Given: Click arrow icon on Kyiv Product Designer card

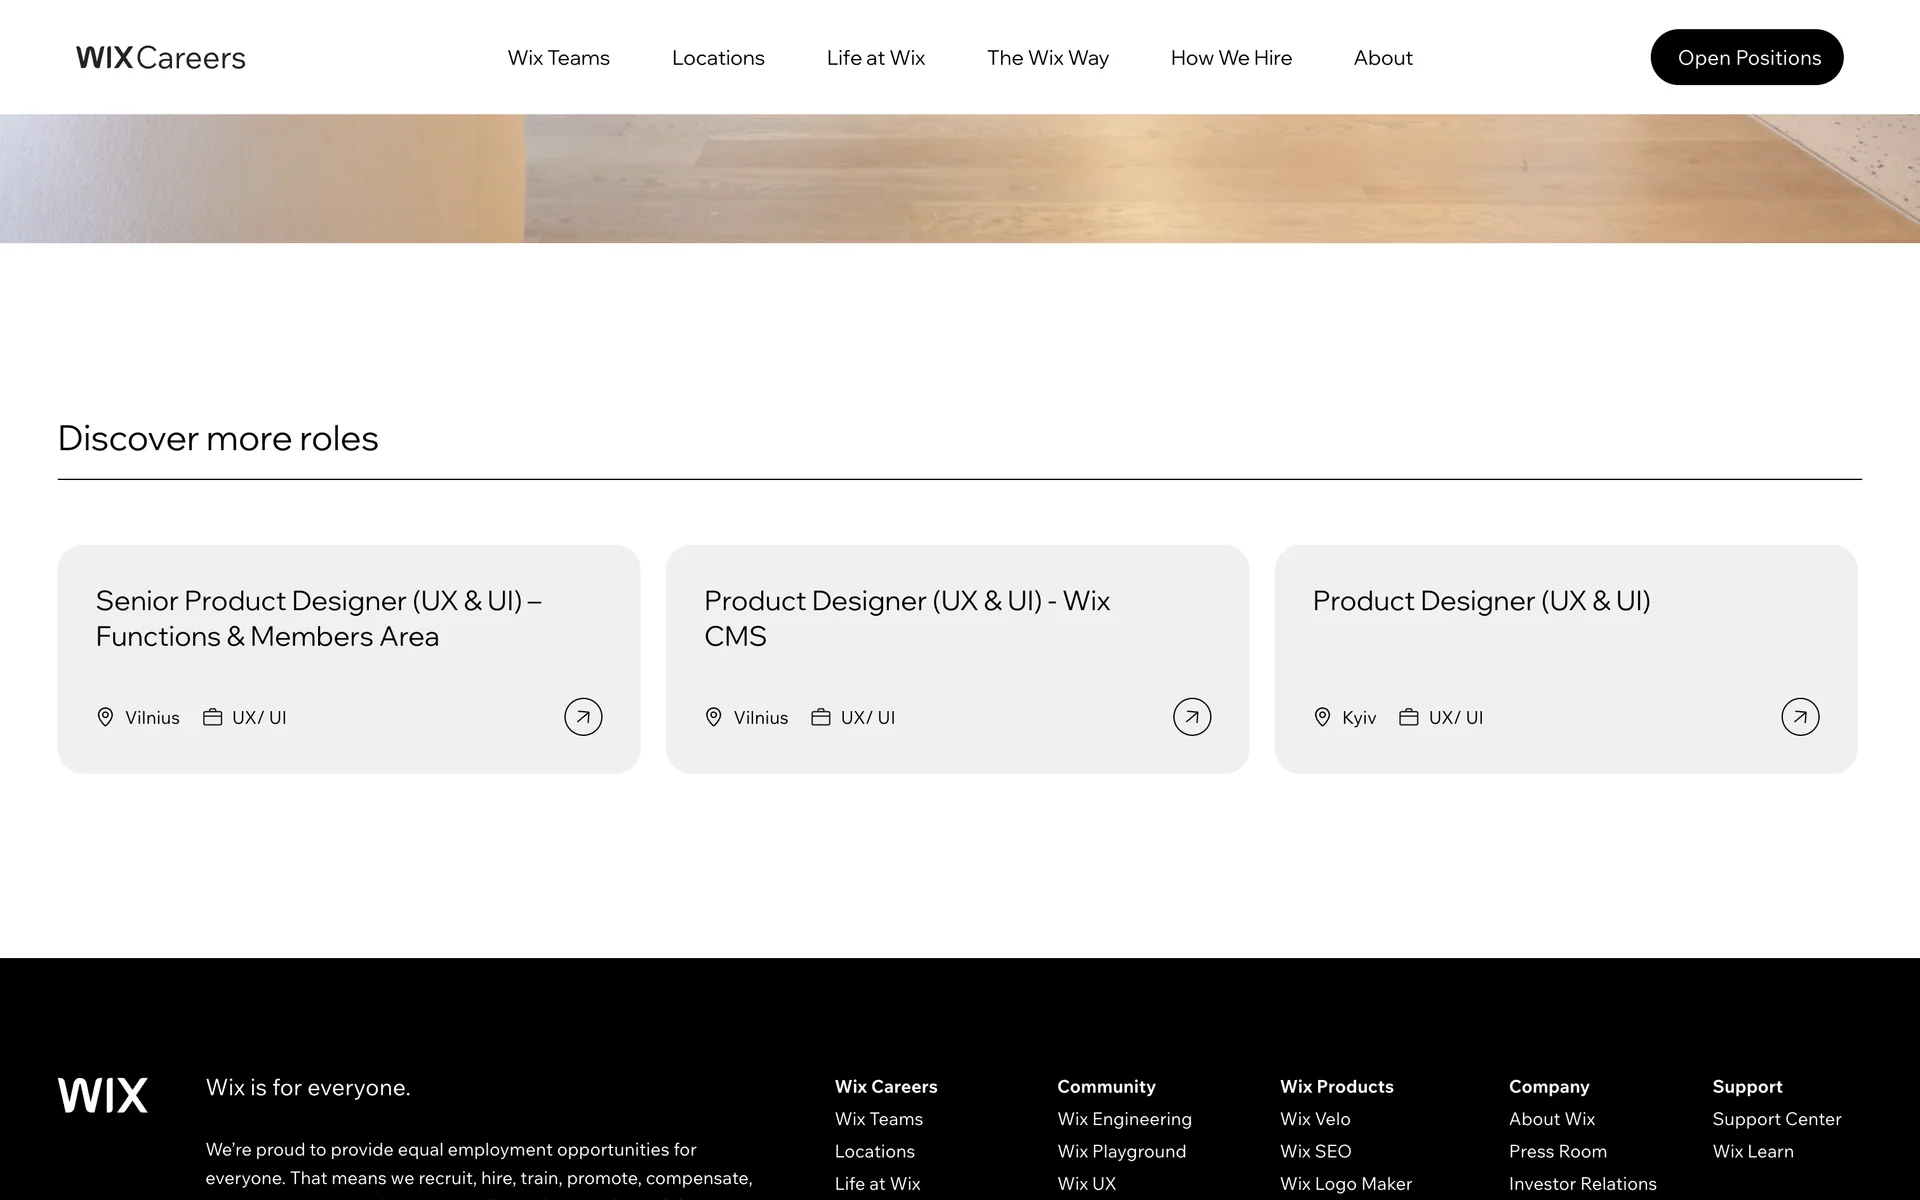Looking at the screenshot, I should coord(1800,717).
